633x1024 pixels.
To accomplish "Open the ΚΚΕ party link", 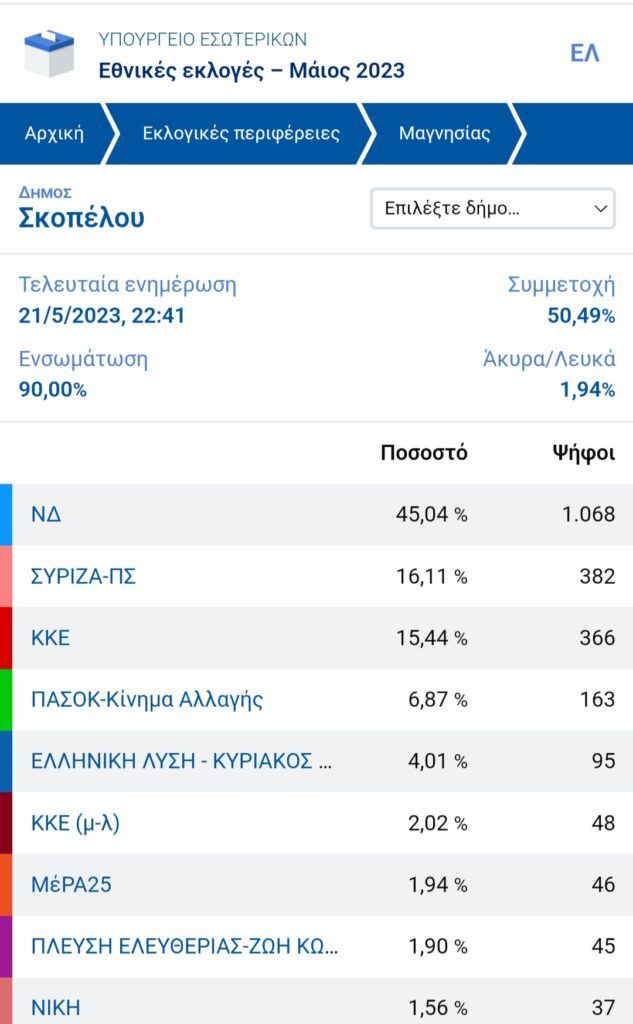I will (50, 638).
